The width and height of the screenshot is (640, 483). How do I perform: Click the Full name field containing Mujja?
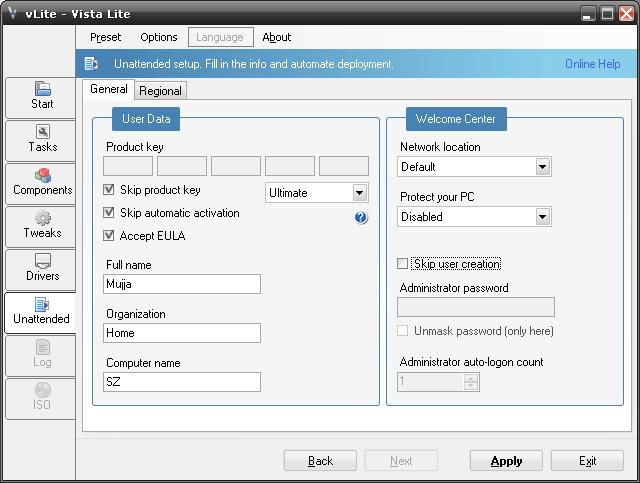pos(182,284)
